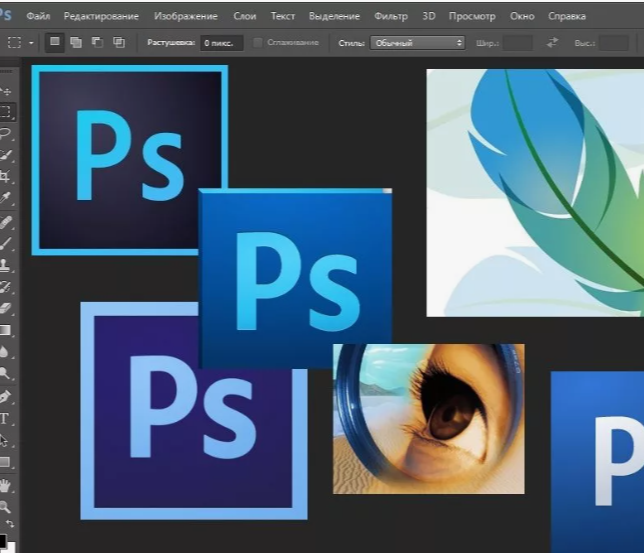644x553 pixels.
Task: Select the Crop tool
Action: [6, 177]
